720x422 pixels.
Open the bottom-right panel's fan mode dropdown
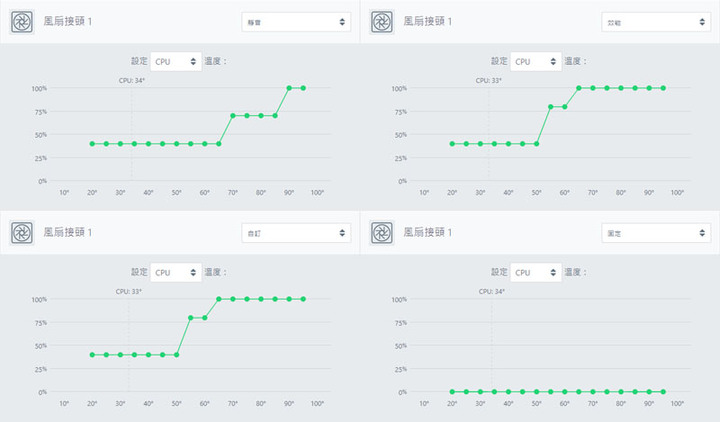tap(656, 233)
